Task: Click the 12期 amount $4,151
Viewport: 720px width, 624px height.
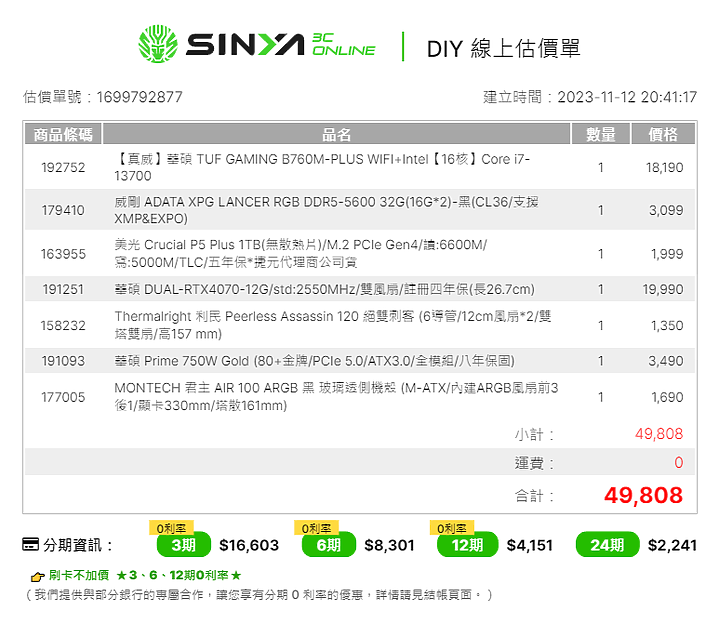Action: 529,545
